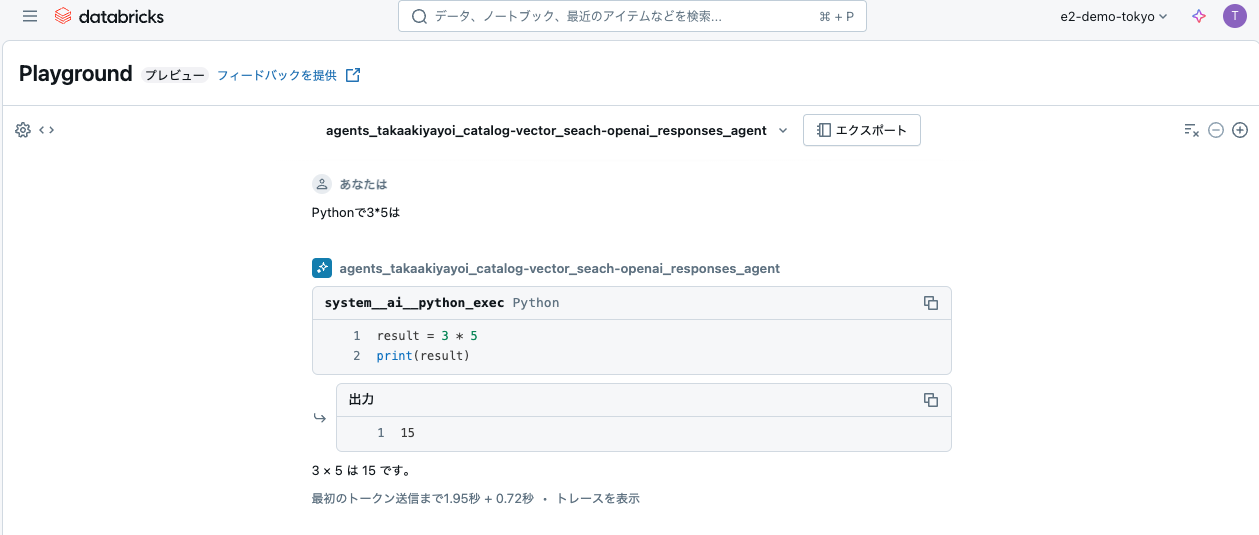This screenshot has height=535, width=1259.
Task: Click the return arrow icon beside output
Action: [320, 418]
